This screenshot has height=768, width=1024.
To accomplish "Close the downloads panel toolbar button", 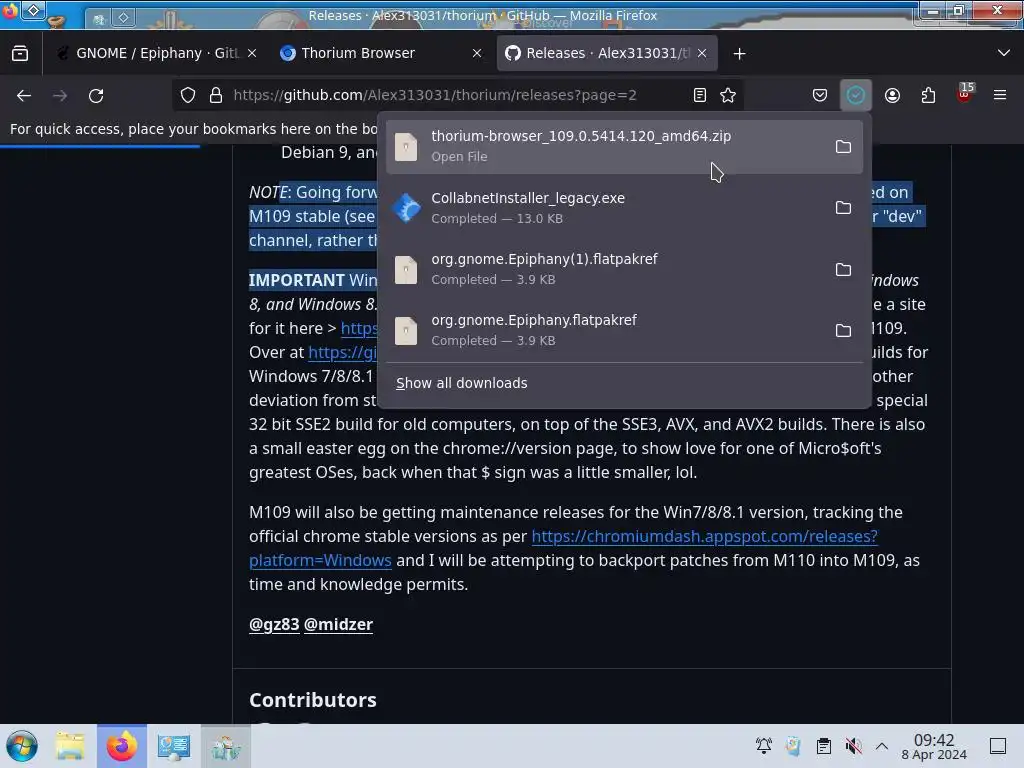I will [856, 95].
